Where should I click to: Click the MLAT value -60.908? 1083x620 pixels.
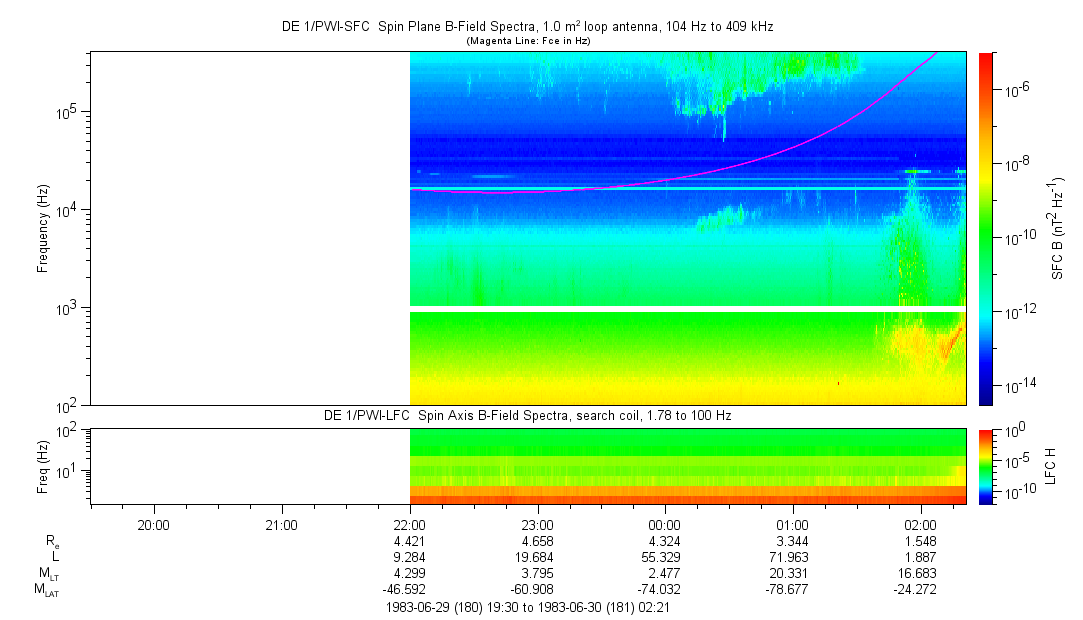click(x=532, y=590)
